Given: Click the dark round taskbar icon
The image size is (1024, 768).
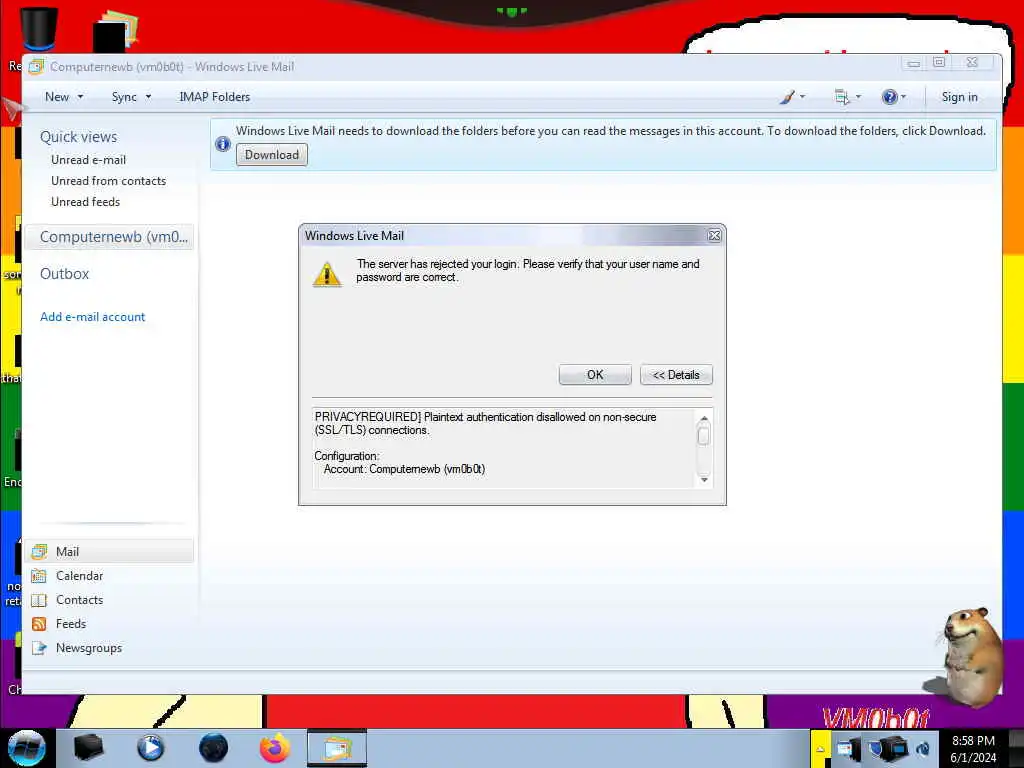Looking at the screenshot, I should coord(213,748).
